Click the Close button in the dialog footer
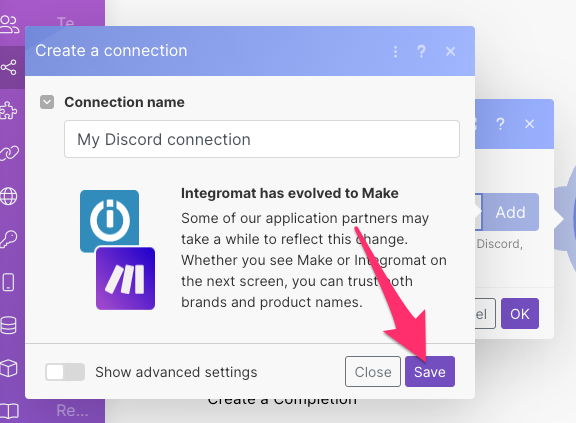The height and width of the screenshot is (423, 576). tap(372, 371)
